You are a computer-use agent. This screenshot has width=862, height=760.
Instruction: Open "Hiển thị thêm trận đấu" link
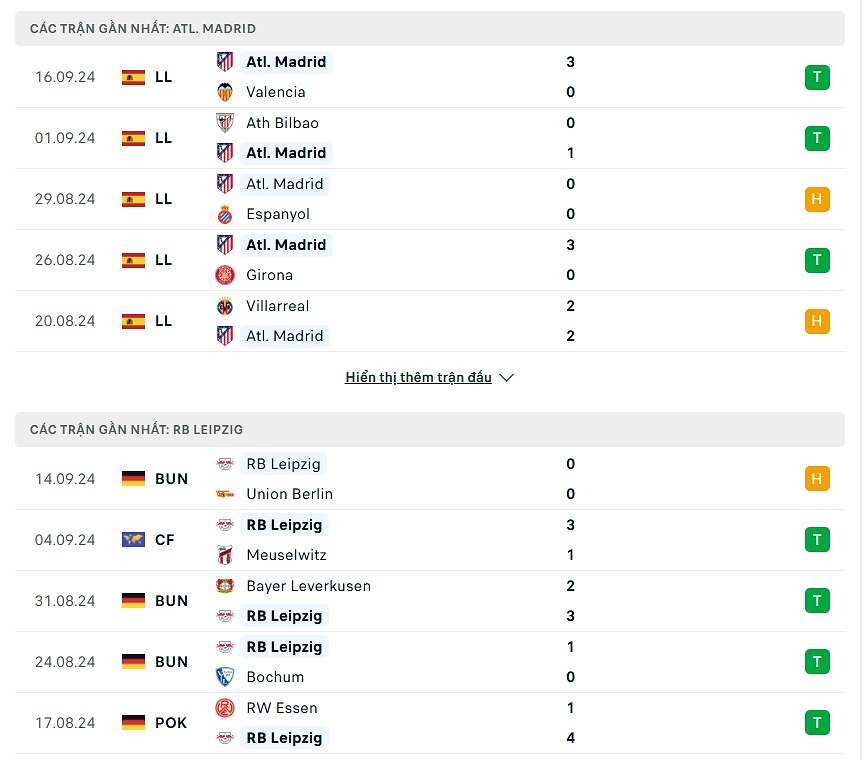tap(418, 378)
